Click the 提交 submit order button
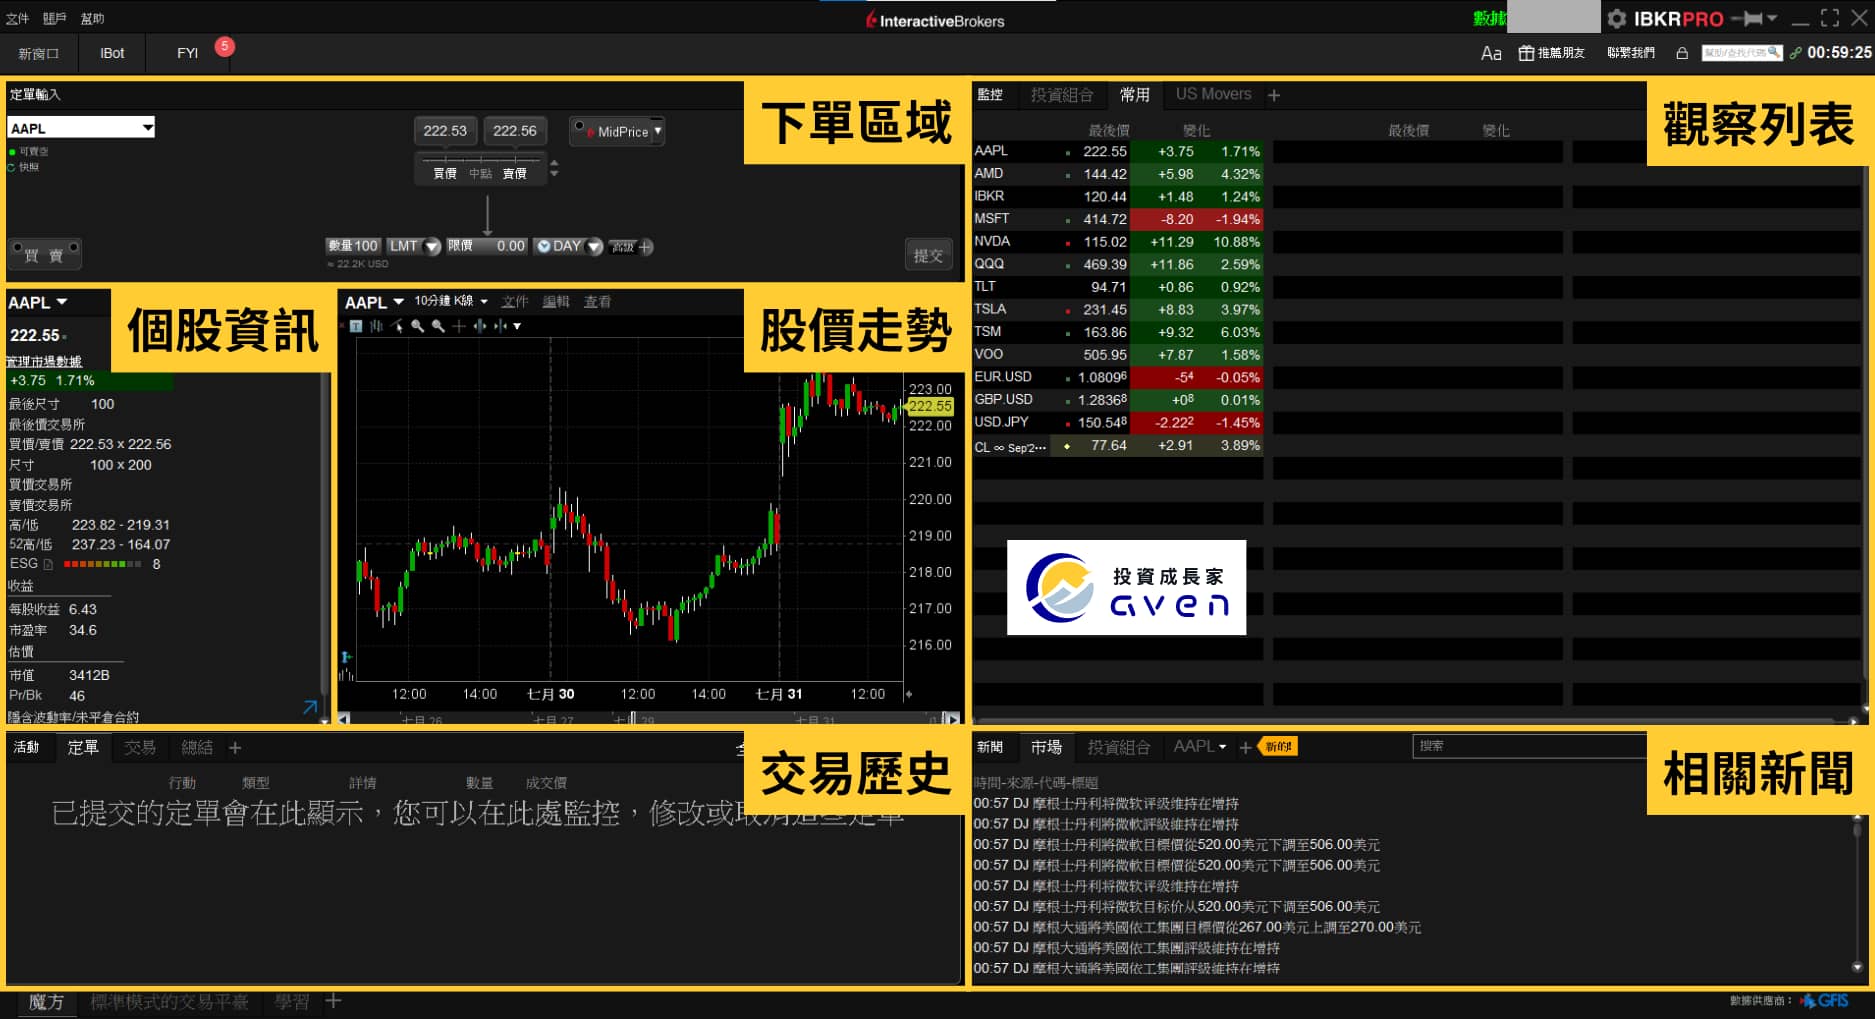 (928, 256)
